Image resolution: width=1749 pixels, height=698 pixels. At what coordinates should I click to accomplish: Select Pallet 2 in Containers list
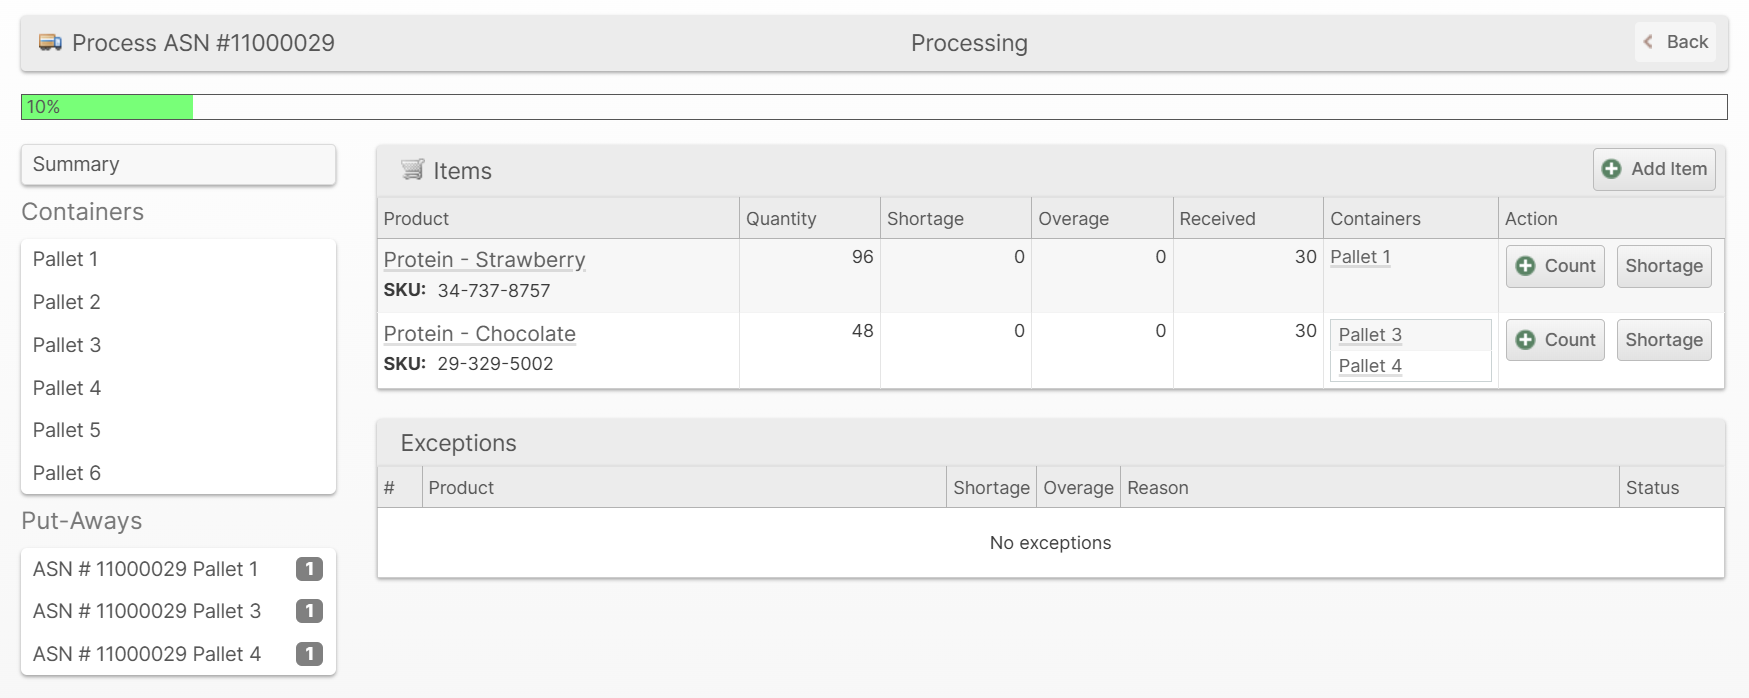67,302
